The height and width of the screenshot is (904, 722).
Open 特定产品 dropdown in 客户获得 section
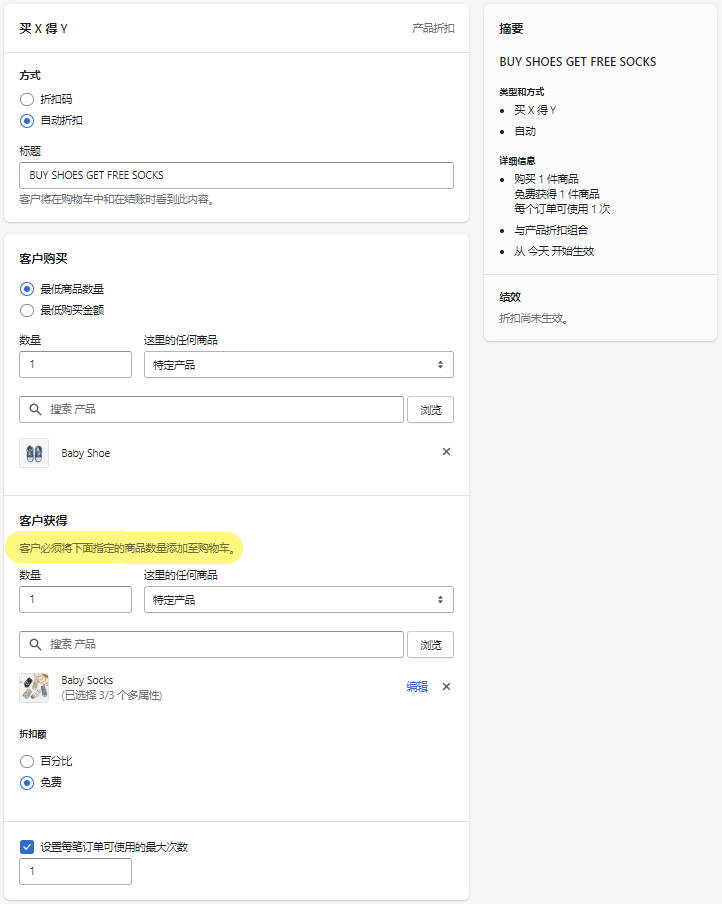click(x=299, y=600)
